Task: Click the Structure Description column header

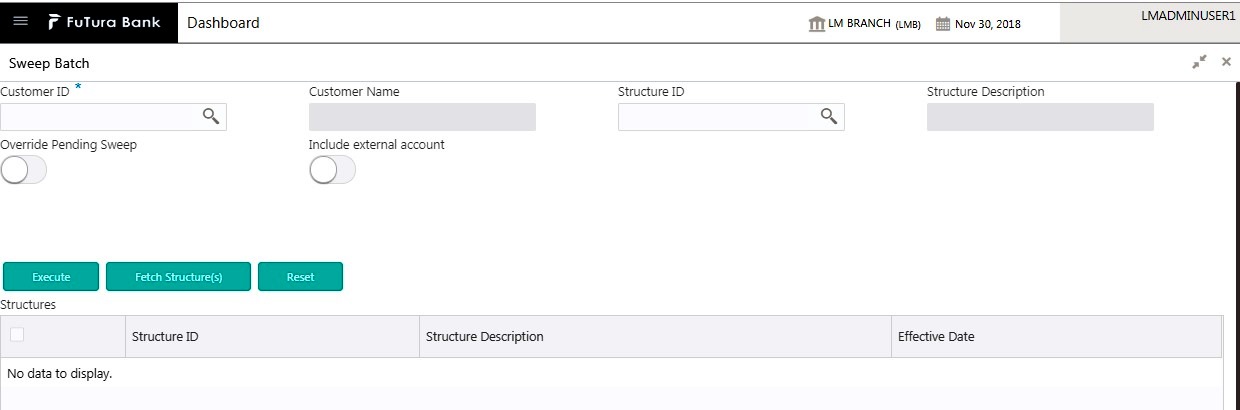Action: (485, 337)
